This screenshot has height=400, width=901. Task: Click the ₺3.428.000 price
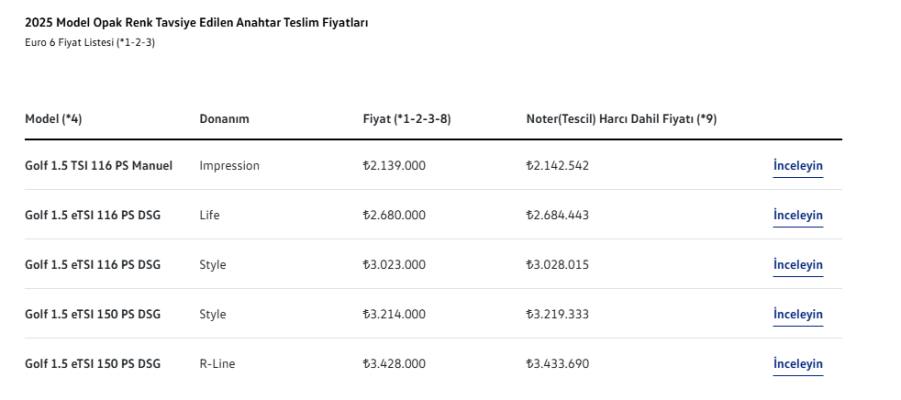coord(394,364)
